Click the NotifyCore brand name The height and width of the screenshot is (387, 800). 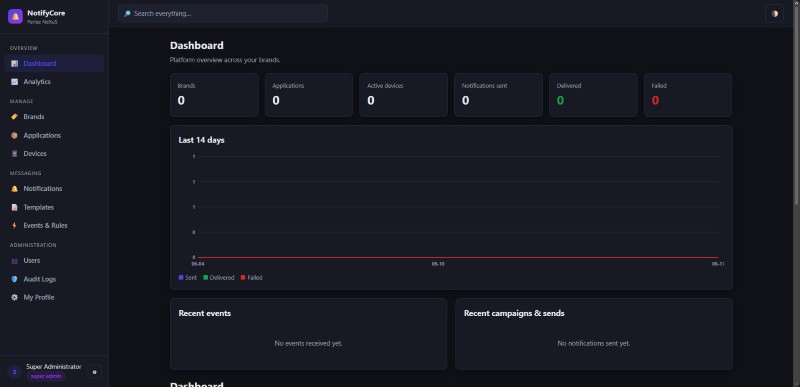(46, 13)
